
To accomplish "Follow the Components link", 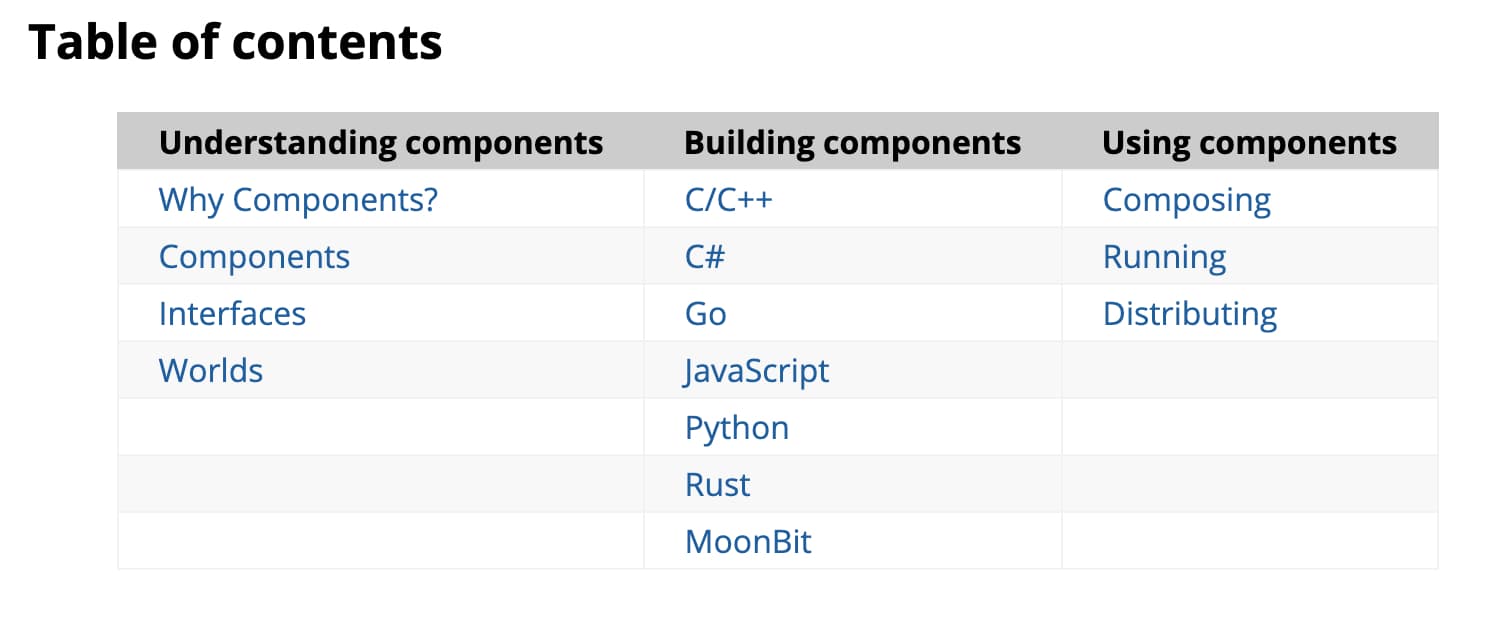I will coord(254,256).
